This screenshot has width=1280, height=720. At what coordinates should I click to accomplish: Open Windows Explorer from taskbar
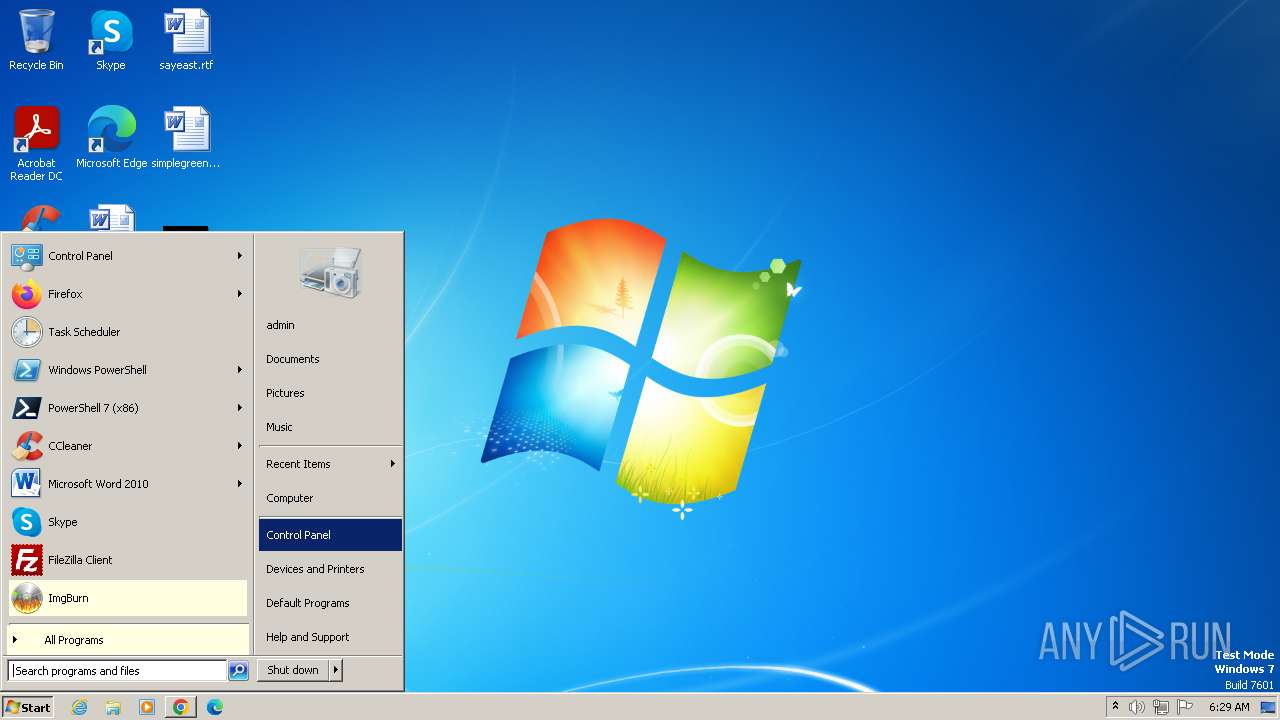[x=113, y=707]
